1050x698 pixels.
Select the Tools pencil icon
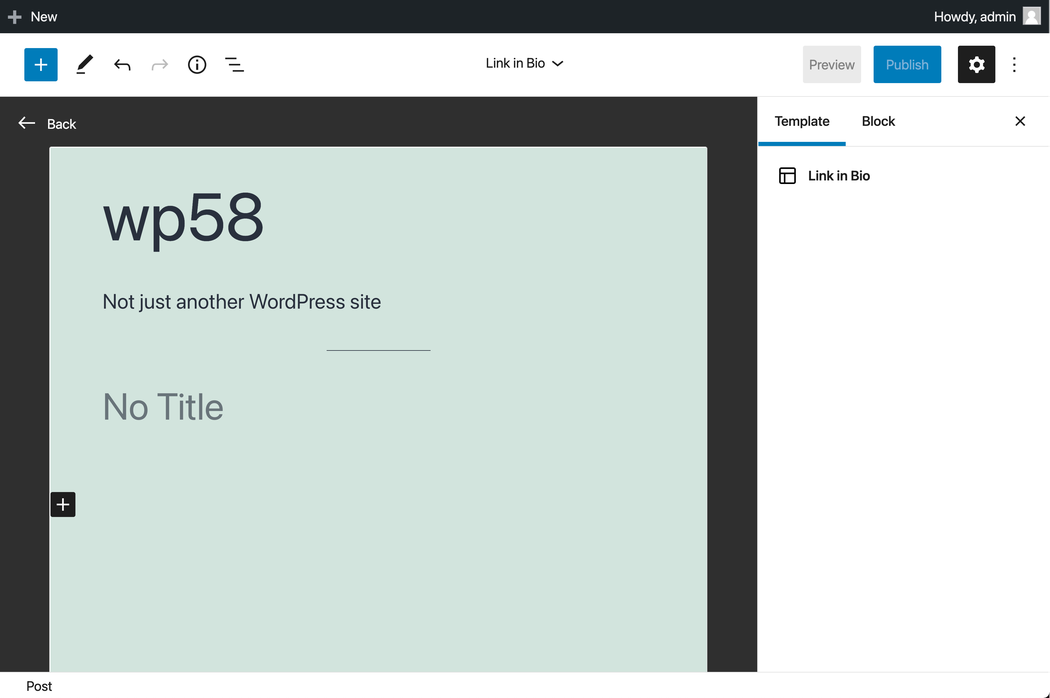pos(84,65)
